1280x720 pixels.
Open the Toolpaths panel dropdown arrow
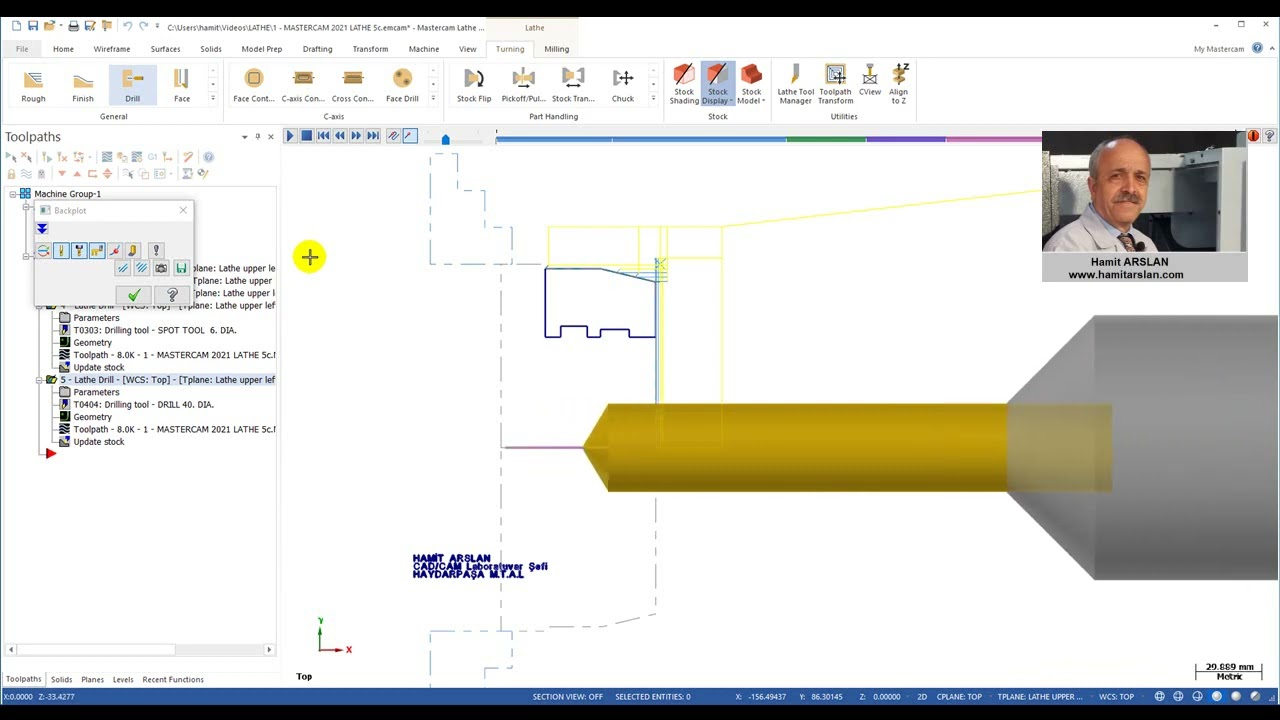point(244,137)
